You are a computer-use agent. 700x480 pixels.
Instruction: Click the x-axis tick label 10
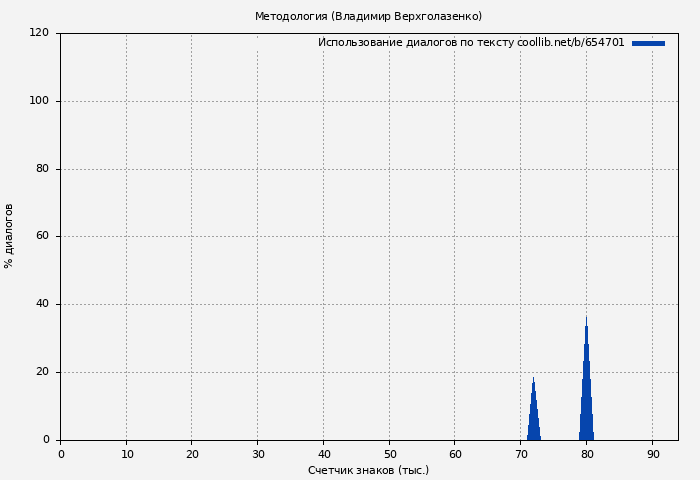(126, 454)
